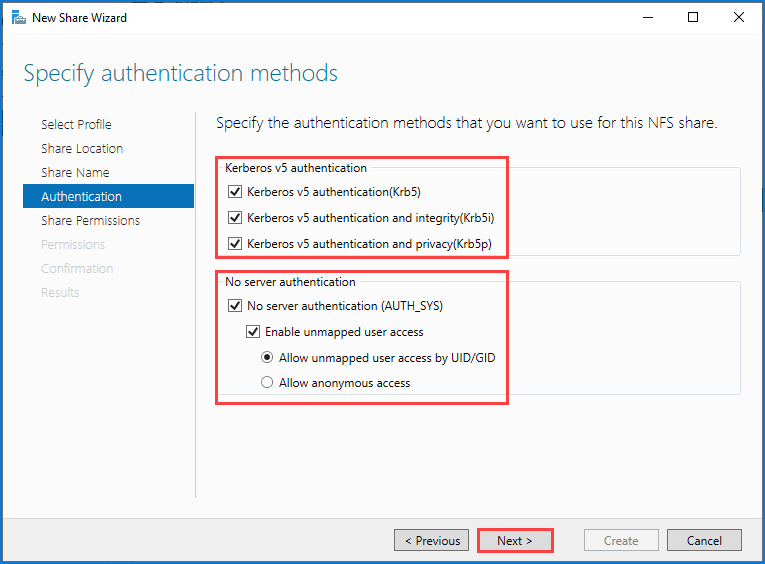Screen dimensions: 765x564
Task: Minimize the New Share Wizard window
Action: pyautogui.click(x=647, y=18)
